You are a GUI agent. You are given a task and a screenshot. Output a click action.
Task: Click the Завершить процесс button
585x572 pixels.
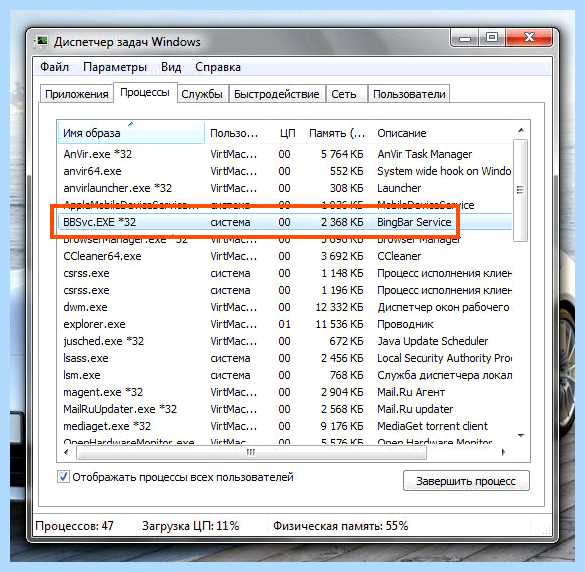tap(466, 481)
